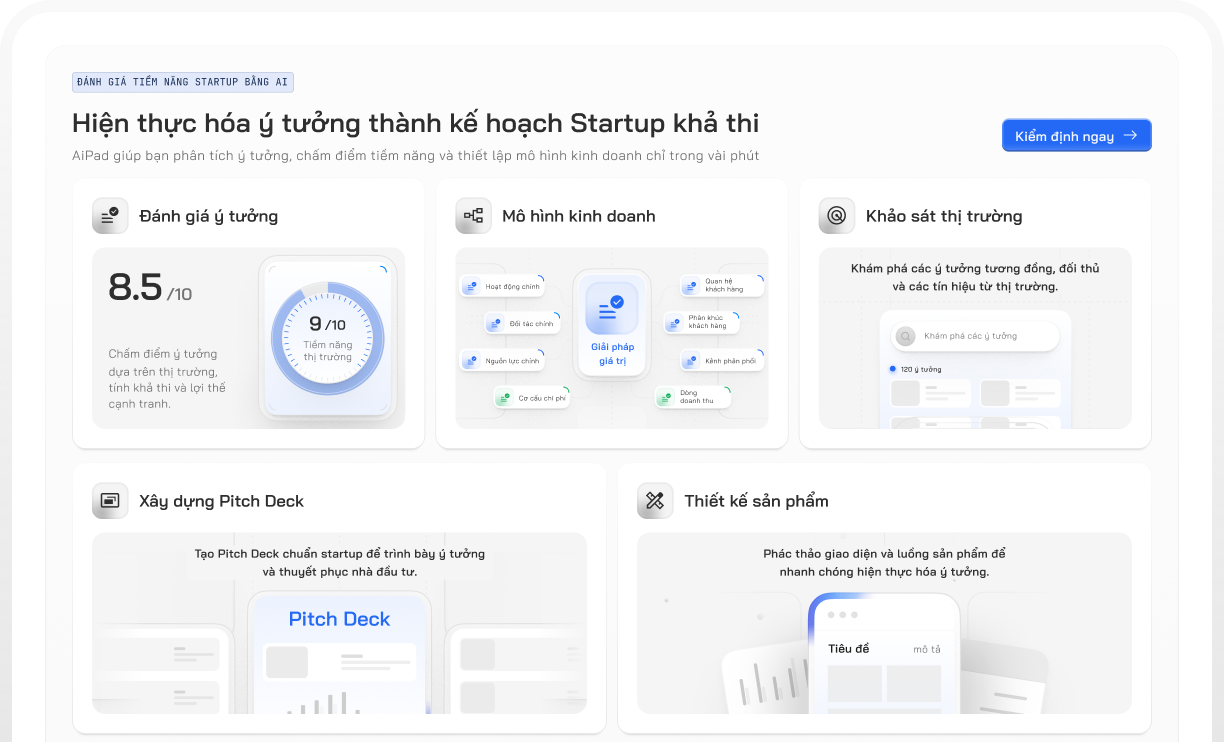Click the Đánh giá ý tưởng checklist icon
The image size is (1224, 742).
pos(110,216)
